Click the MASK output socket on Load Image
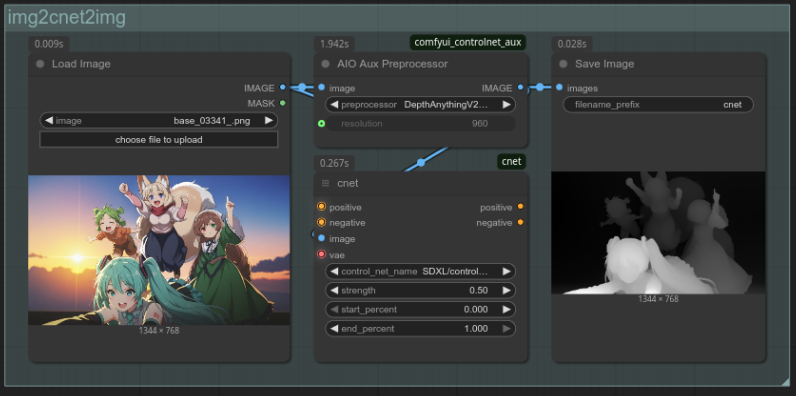Viewport: 796px width, 396px height. tap(283, 103)
